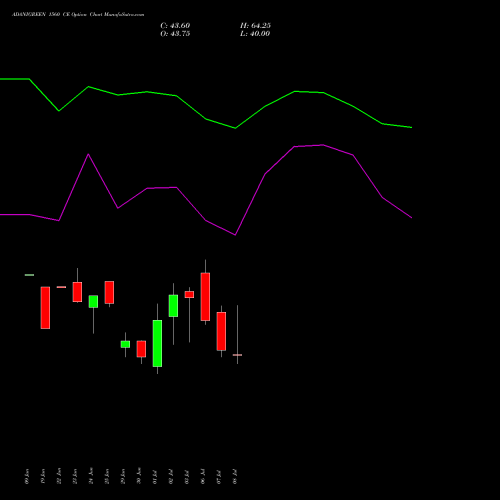The image size is (500, 500).
Task: Click the red candle above 25 Jun
Action: coord(109,292)
